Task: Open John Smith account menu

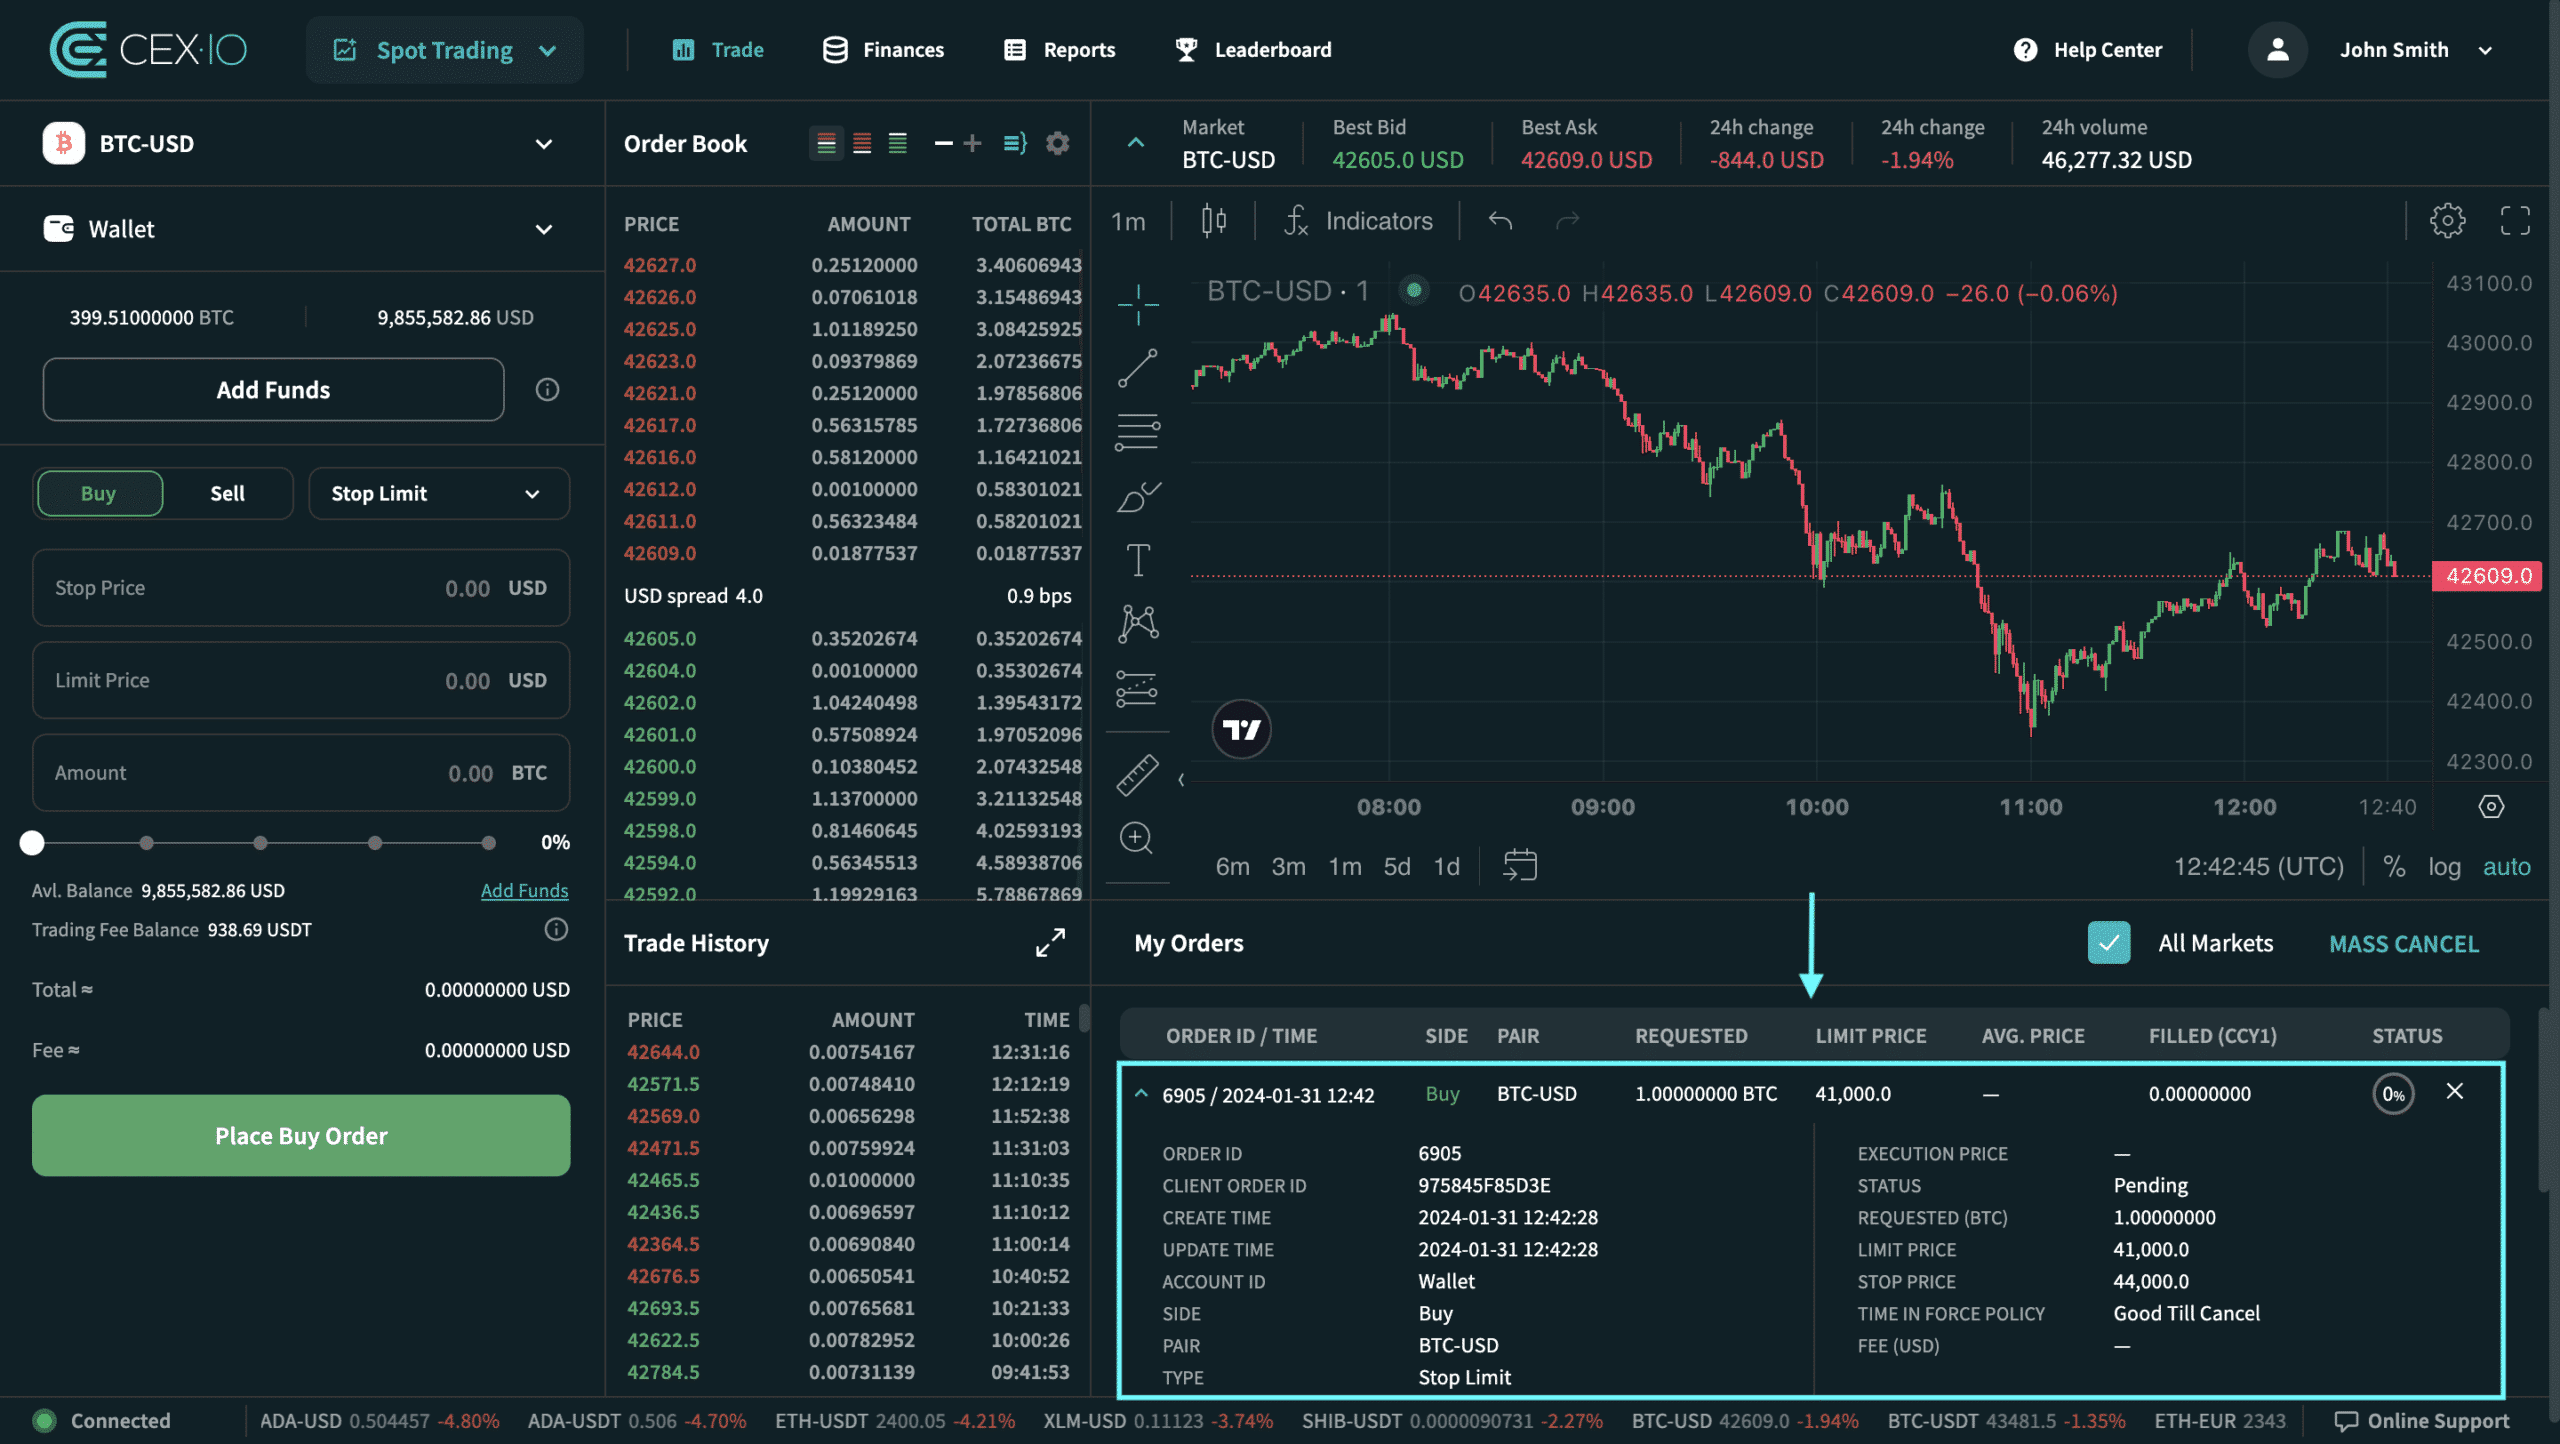Action: pyautogui.click(x=2370, y=50)
